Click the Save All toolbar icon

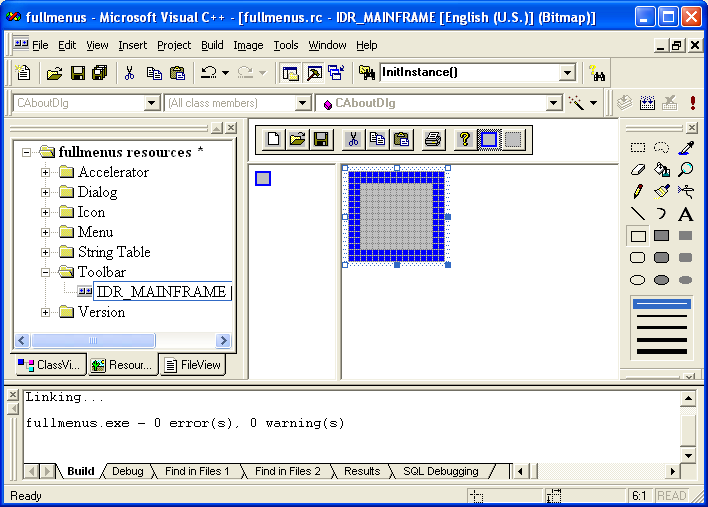click(100, 73)
